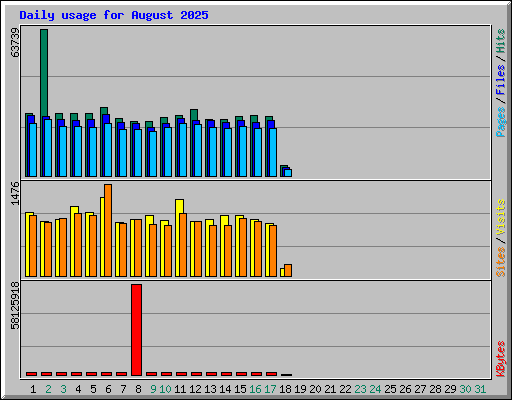Click the orange Sites legend label
Screen dimensions: 512x400
(500, 262)
